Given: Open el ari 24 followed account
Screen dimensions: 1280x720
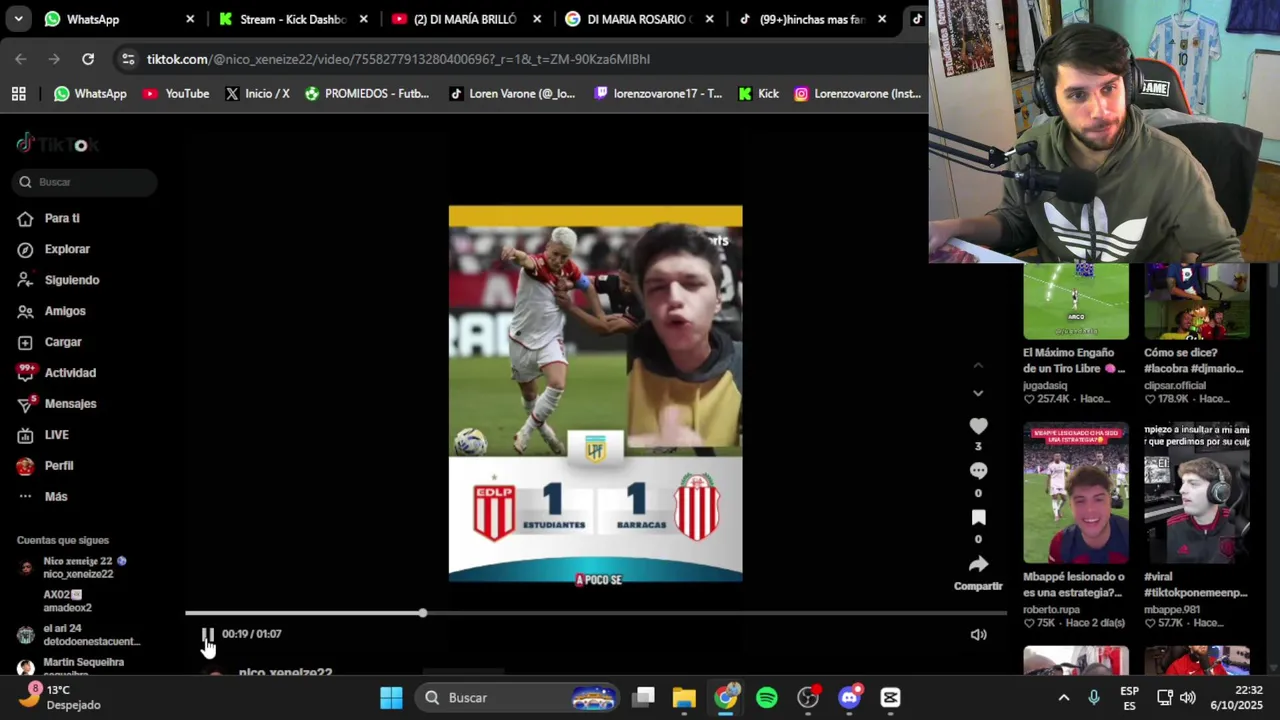Looking at the screenshot, I should click(80, 635).
